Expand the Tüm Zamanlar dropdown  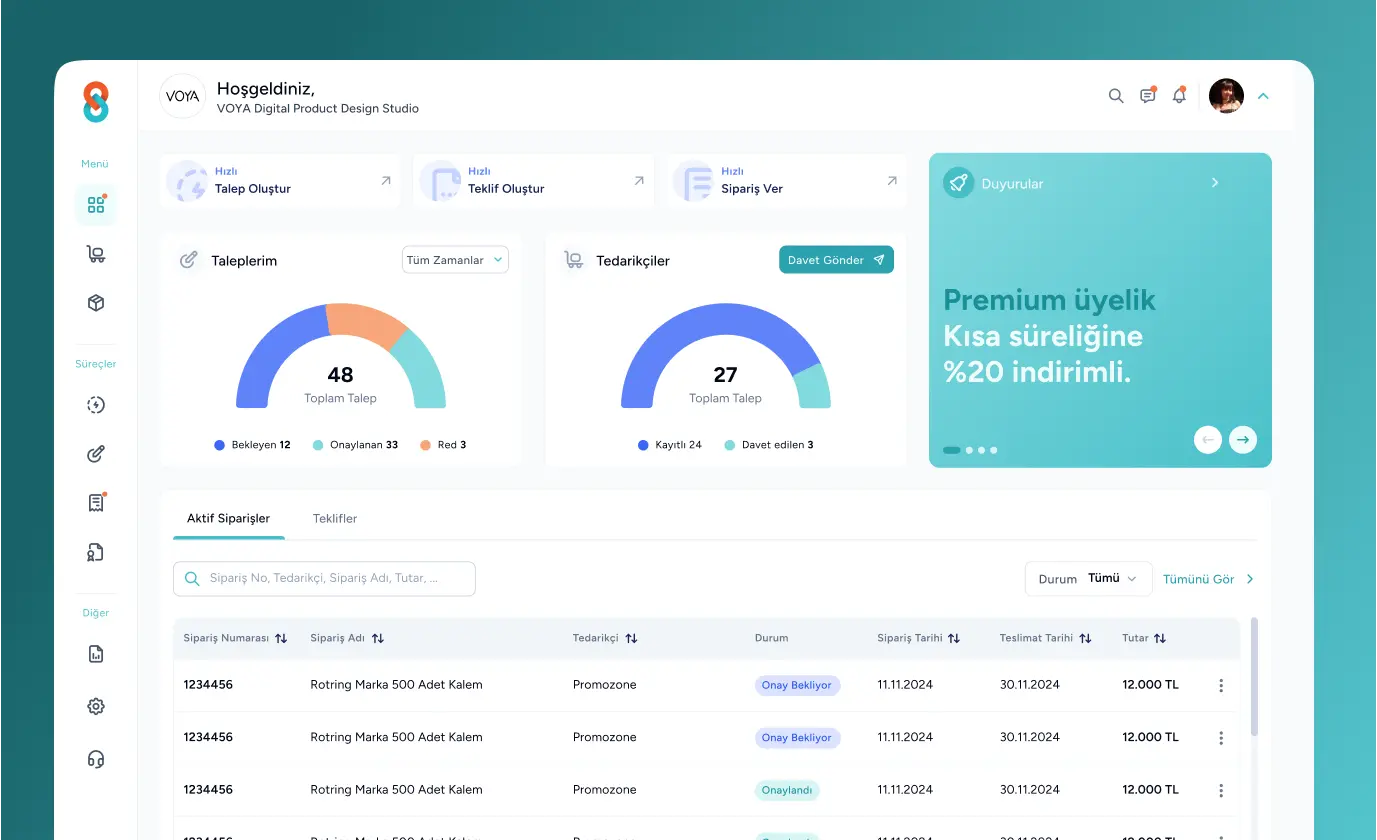click(455, 260)
